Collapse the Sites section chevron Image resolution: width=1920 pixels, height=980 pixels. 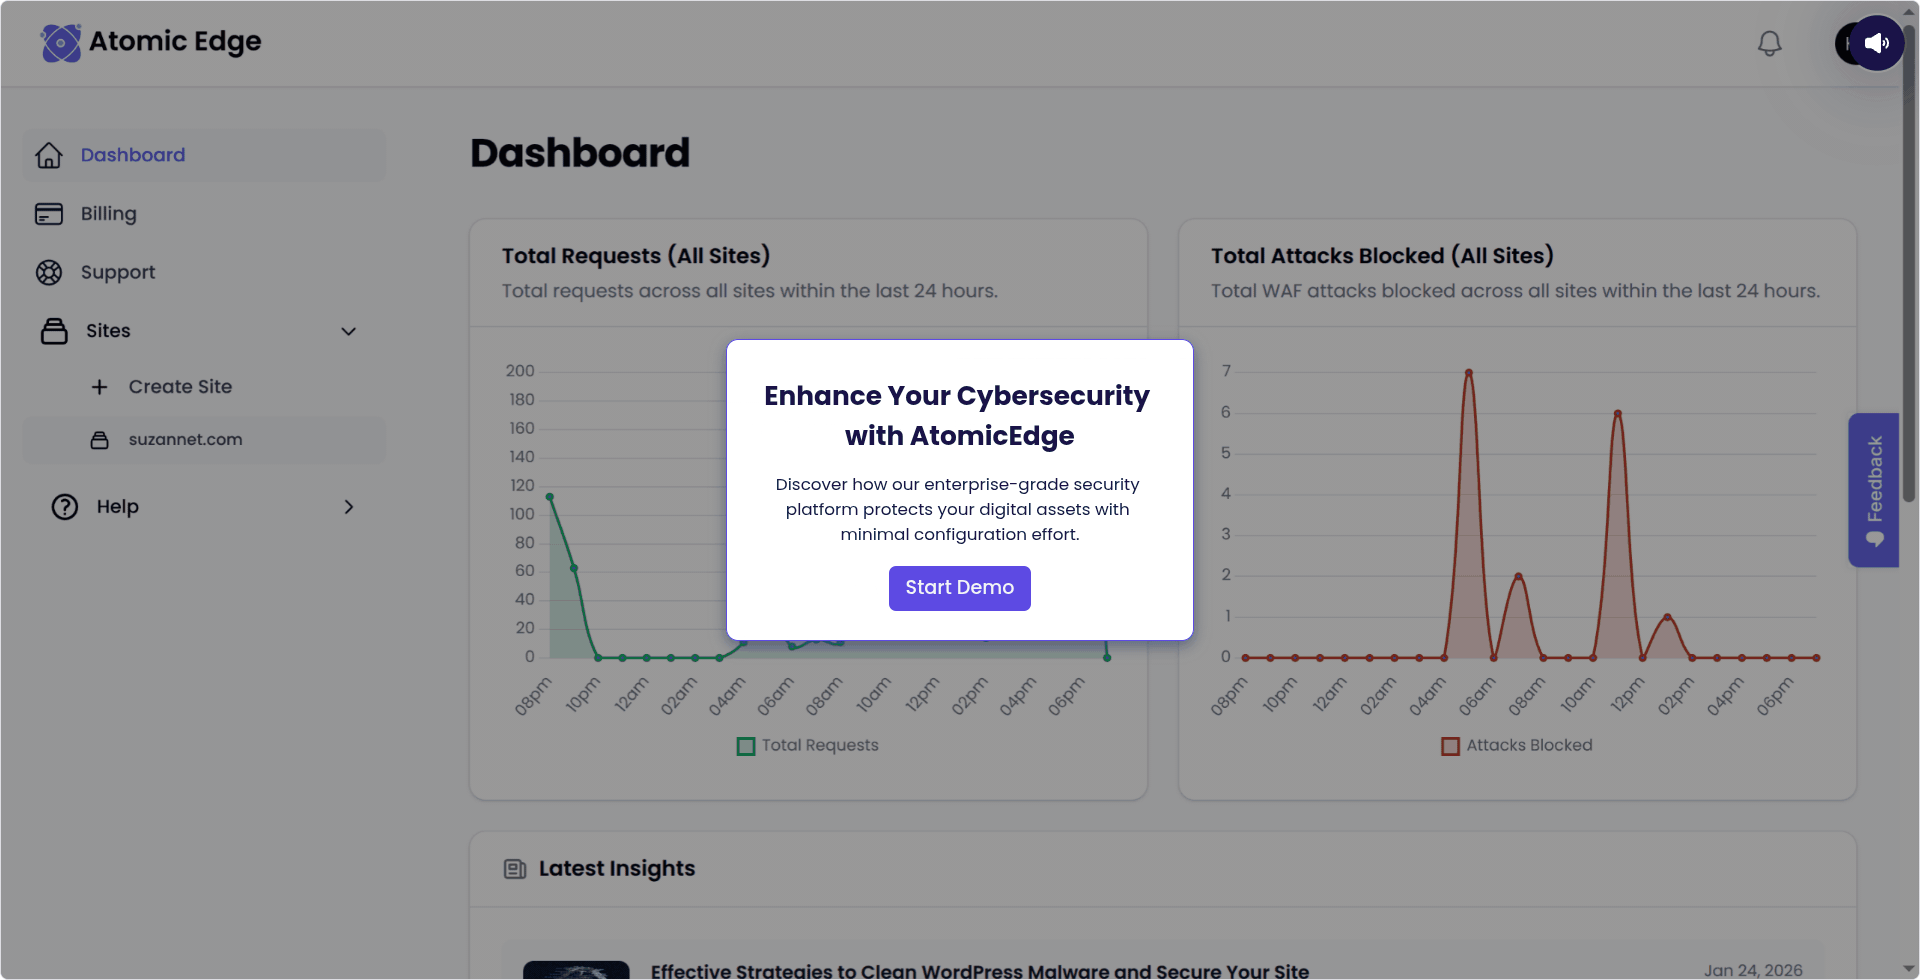click(348, 331)
